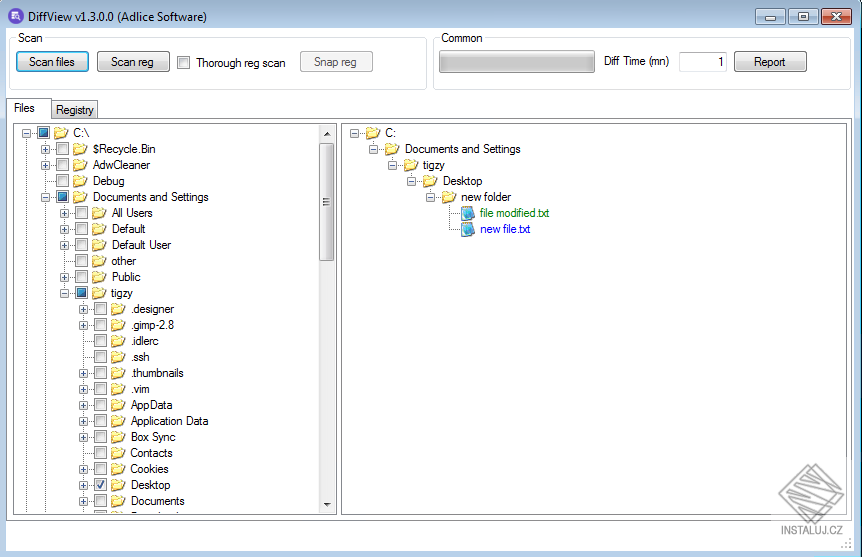Collapse the new folder node in results
This screenshot has width=862, height=557.
pyautogui.click(x=431, y=197)
